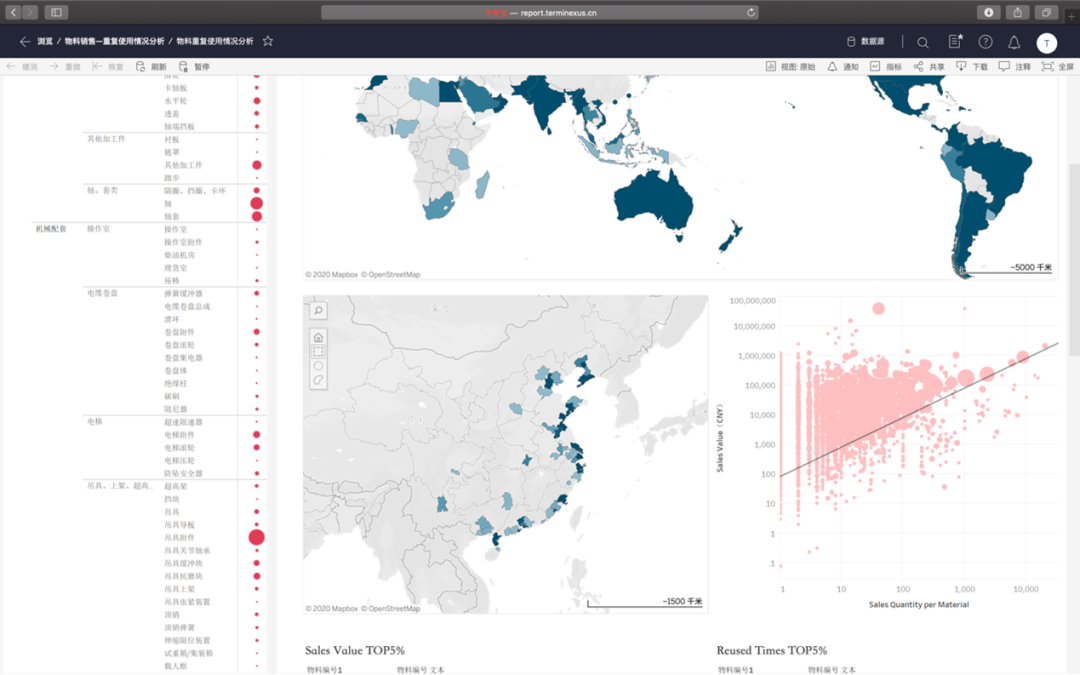Click the large red 吊具附件 circle mark
The height and width of the screenshot is (675, 1080).
(256, 537)
